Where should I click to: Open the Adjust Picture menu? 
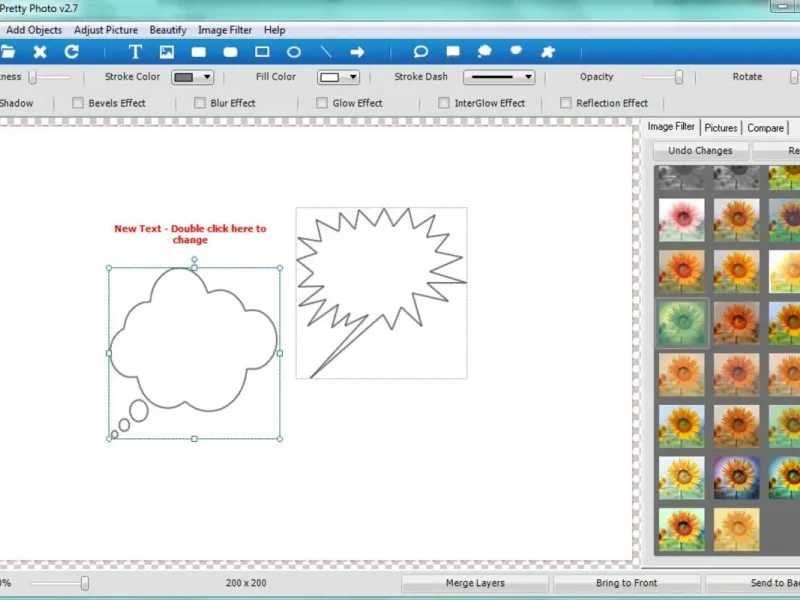(106, 30)
